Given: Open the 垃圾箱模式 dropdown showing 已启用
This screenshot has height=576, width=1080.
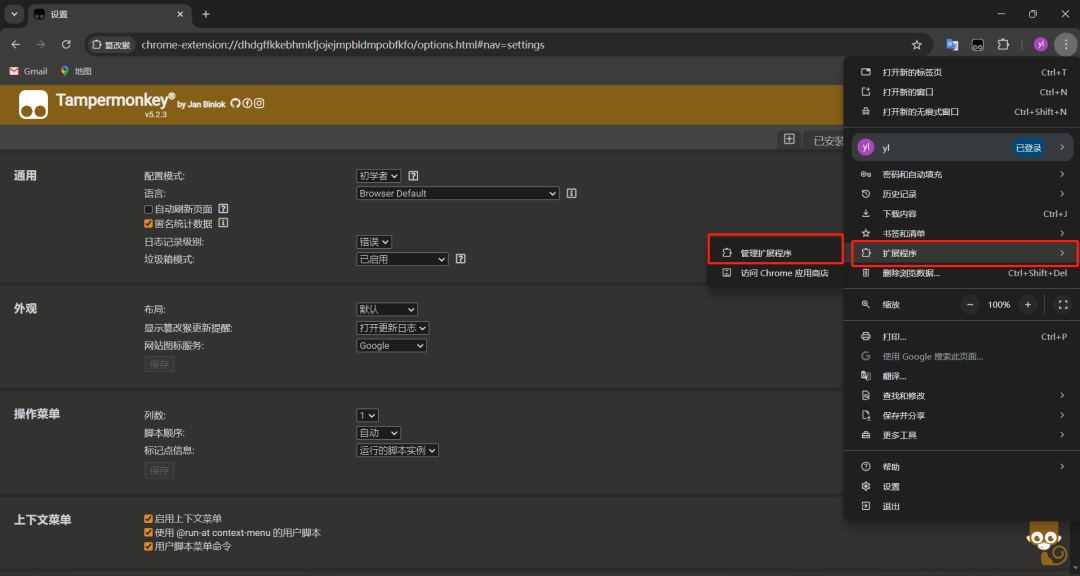Looking at the screenshot, I should coord(402,259).
